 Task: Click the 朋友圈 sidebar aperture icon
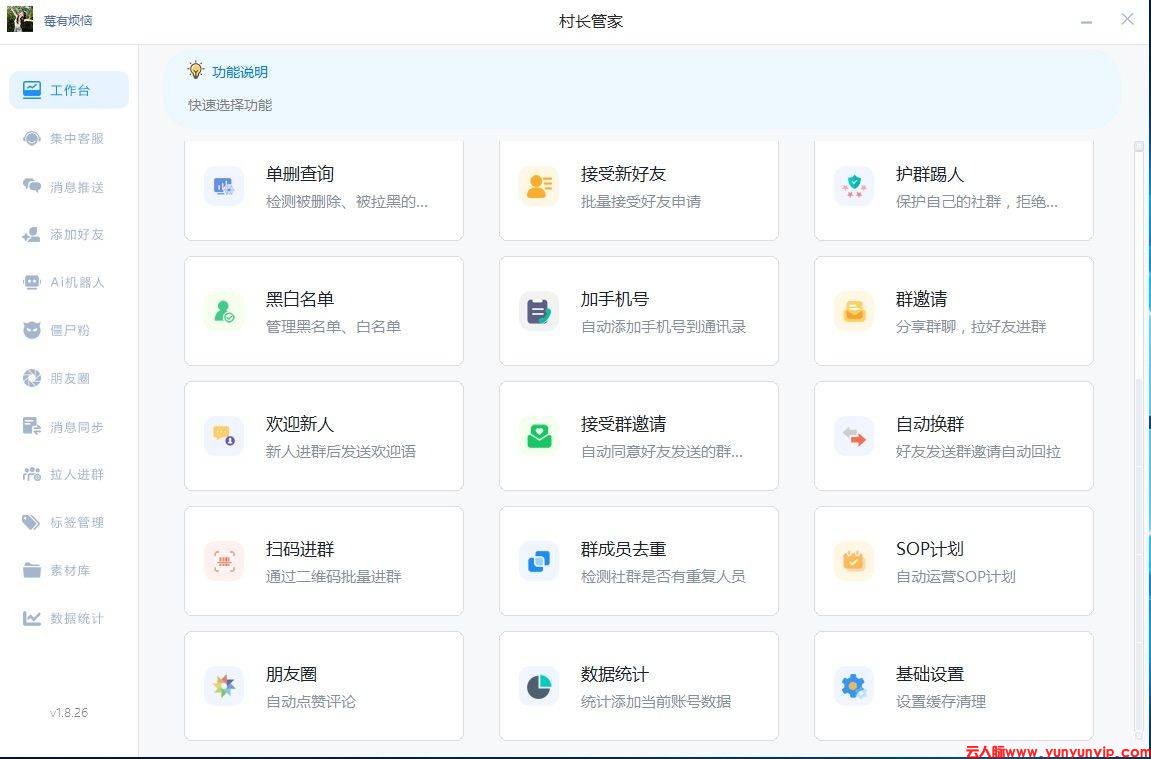[x=32, y=378]
